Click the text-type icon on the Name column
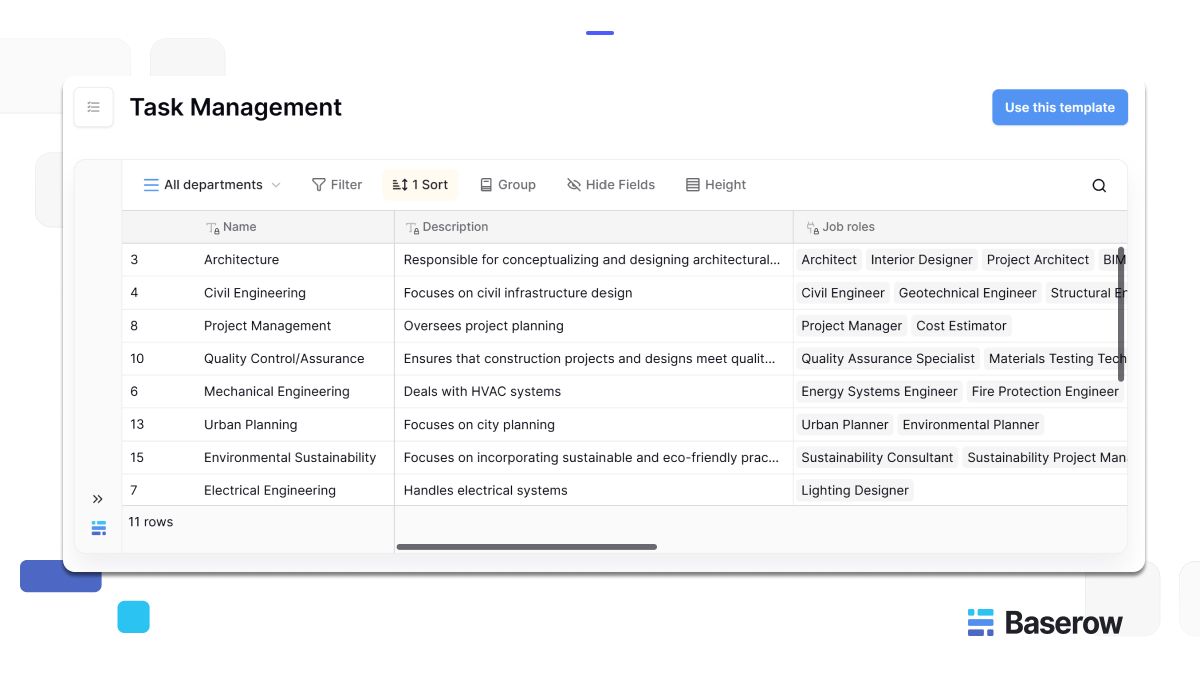1200x675 pixels. point(212,227)
